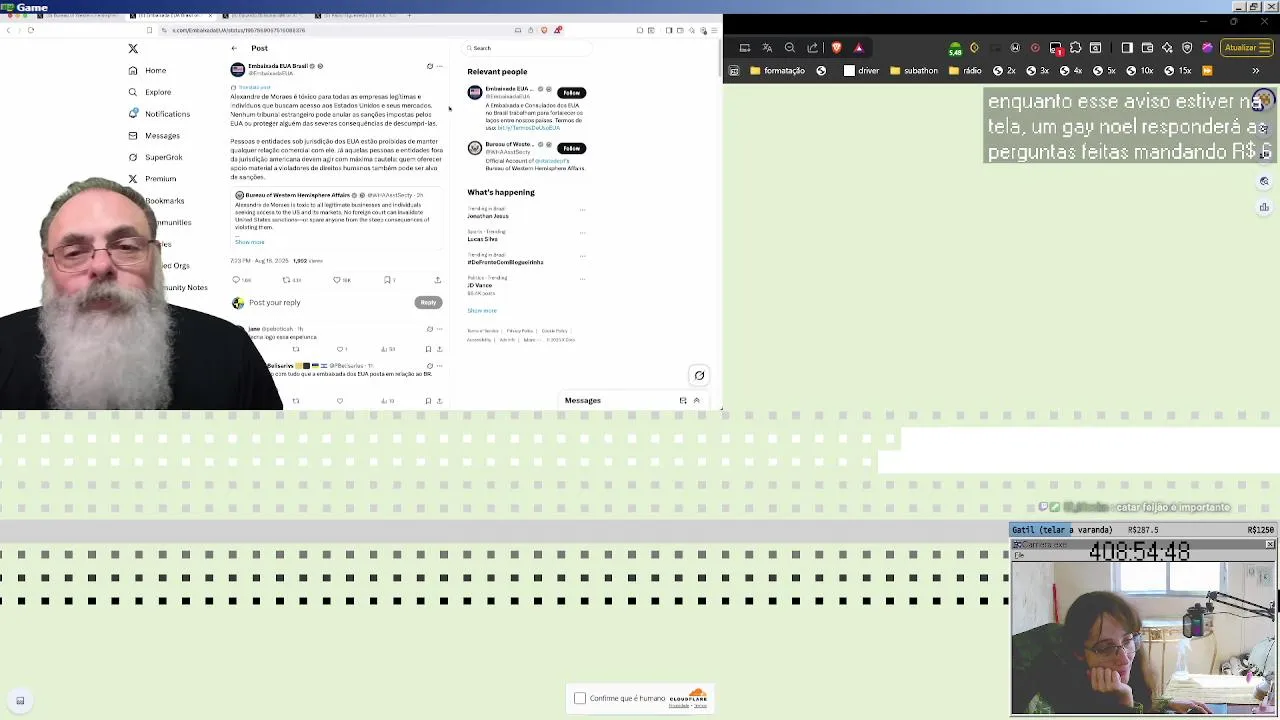1280x720 pixels.
Task: Click the 15x bookmark
Action: click(x=1177, y=71)
